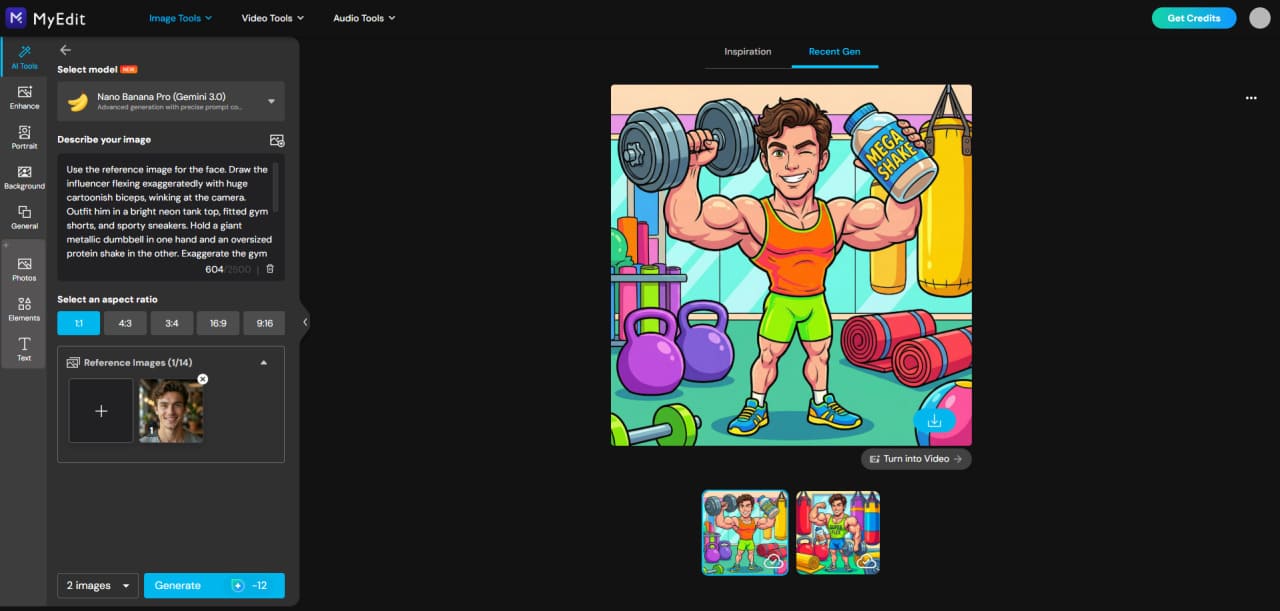The height and width of the screenshot is (611, 1280).
Task: Click the large generated cartoon image
Action: pos(791,265)
